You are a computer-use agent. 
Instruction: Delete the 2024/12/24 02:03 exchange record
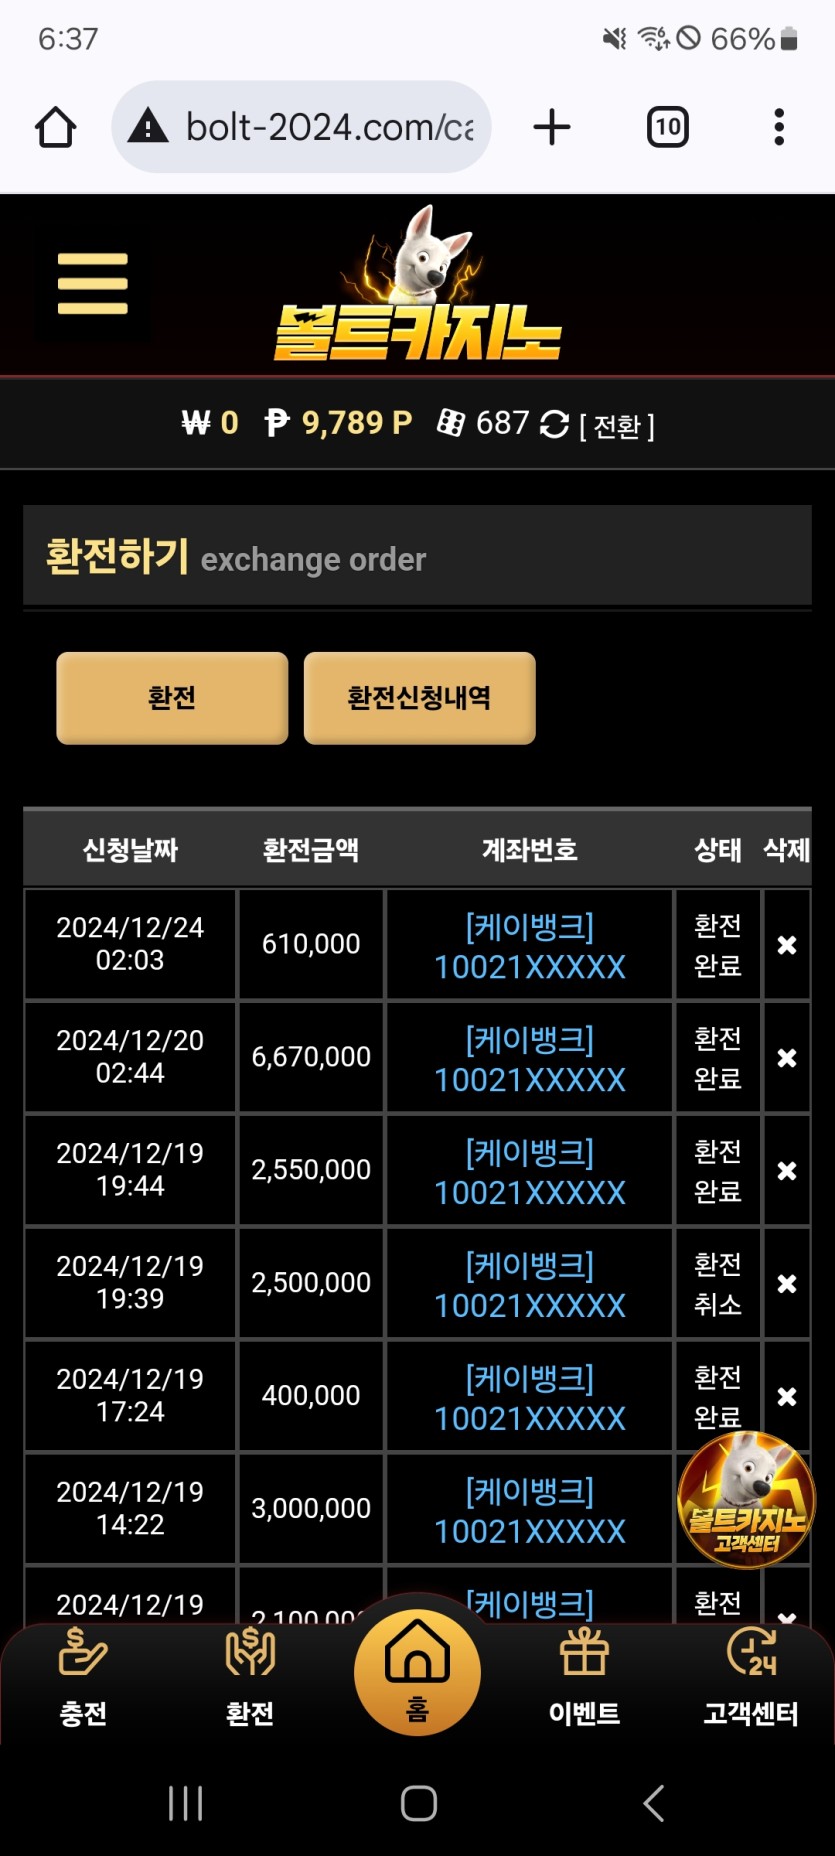[787, 945]
